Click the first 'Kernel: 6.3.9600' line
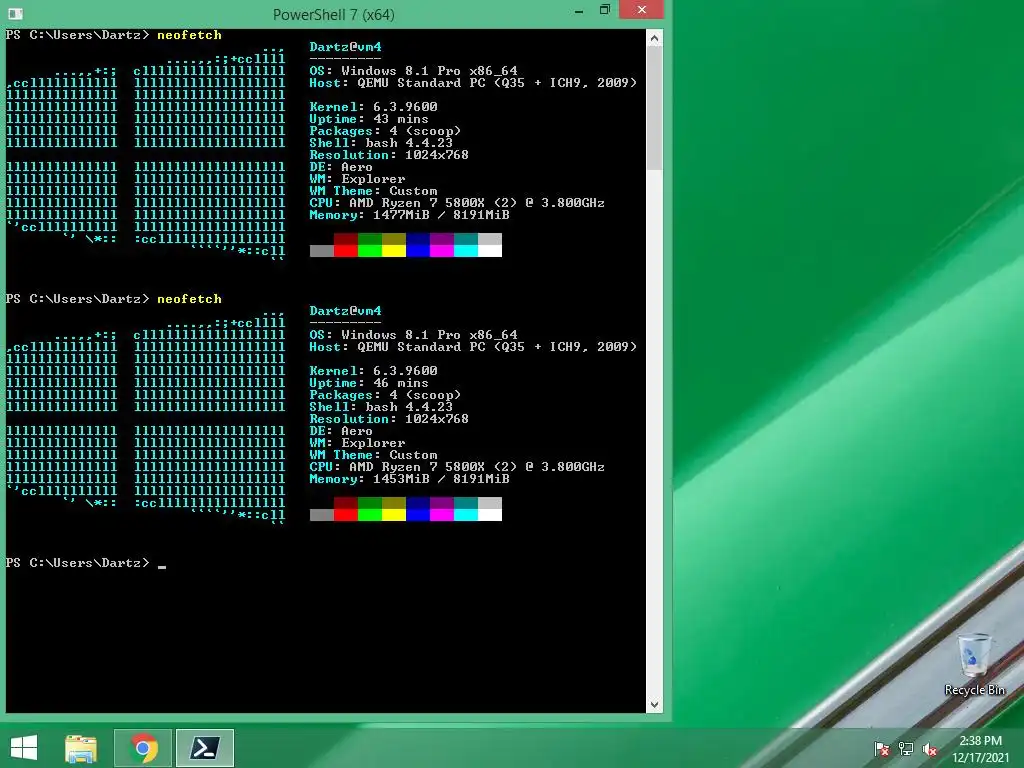 point(374,107)
